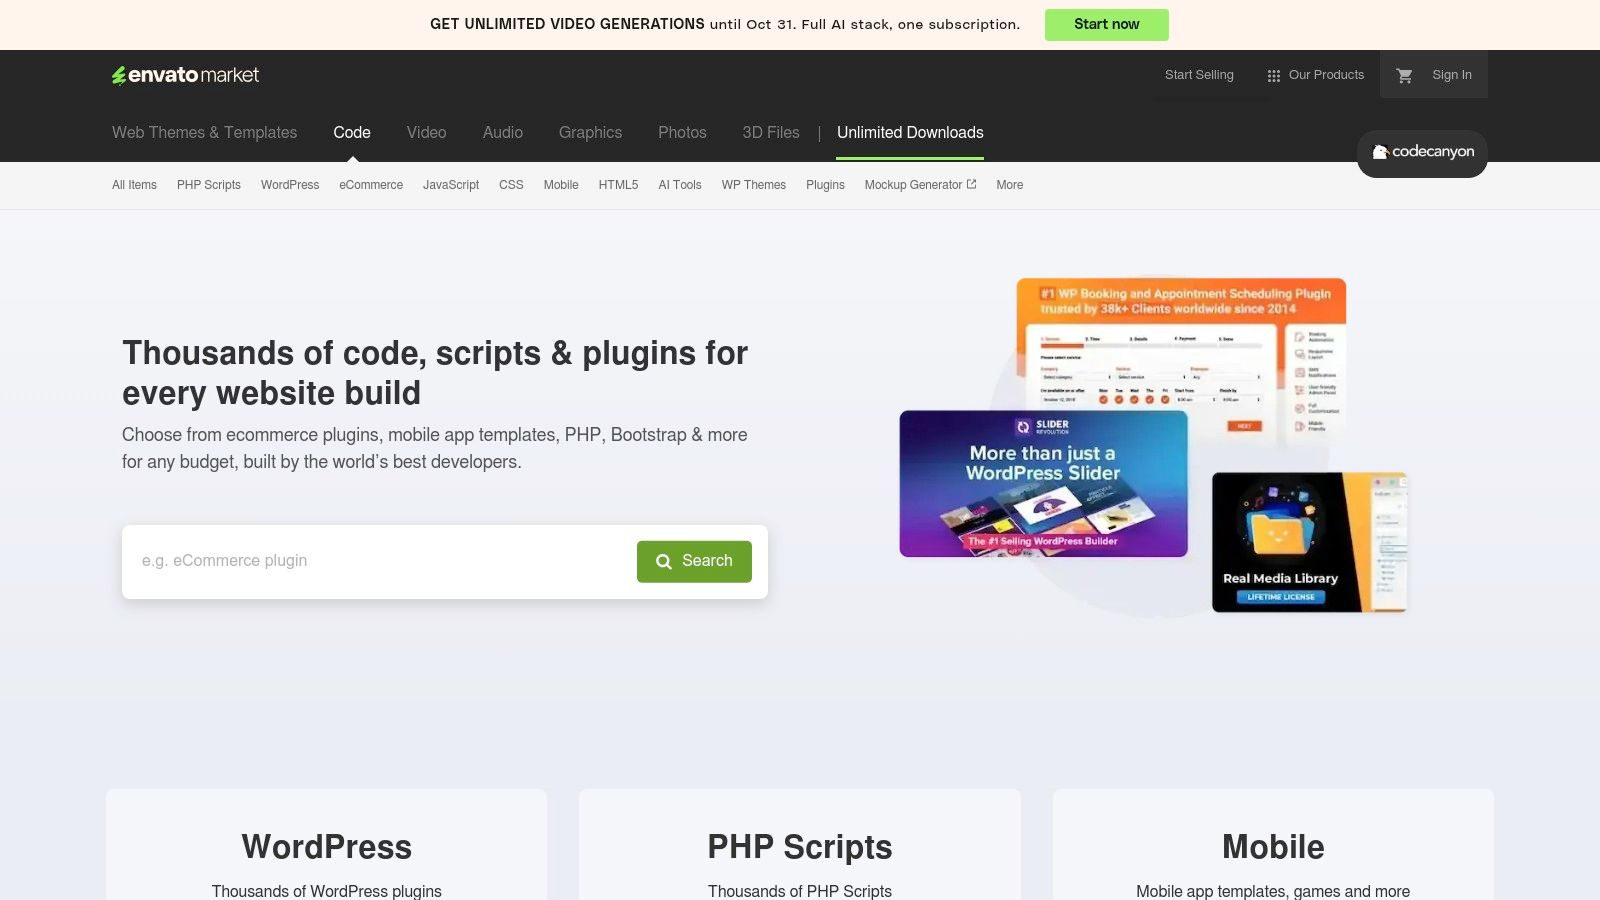Click the Our Products grid icon
Viewport: 1600px width, 900px height.
1273,76
